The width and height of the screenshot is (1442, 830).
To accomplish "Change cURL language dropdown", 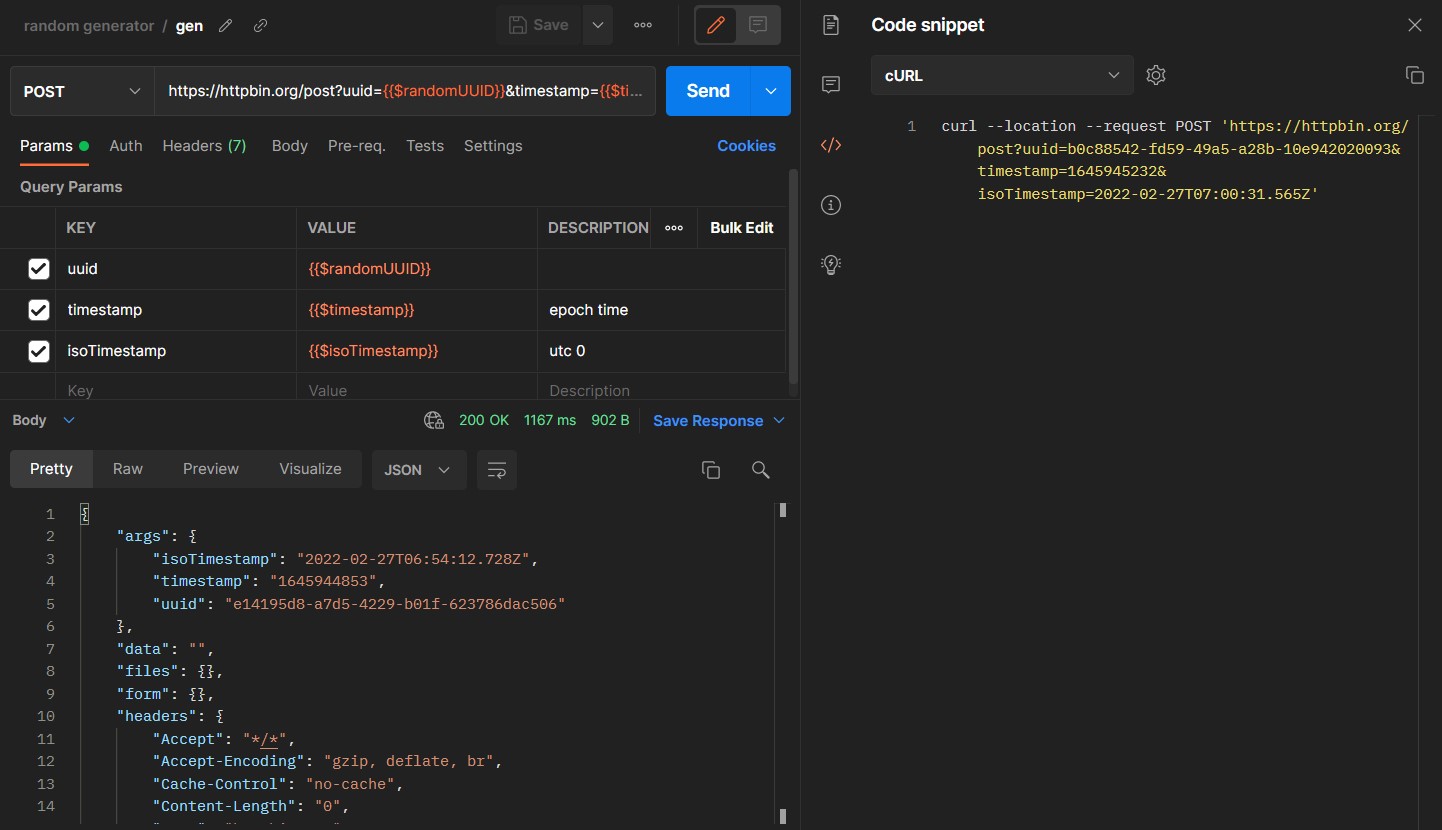I will (x=1002, y=75).
